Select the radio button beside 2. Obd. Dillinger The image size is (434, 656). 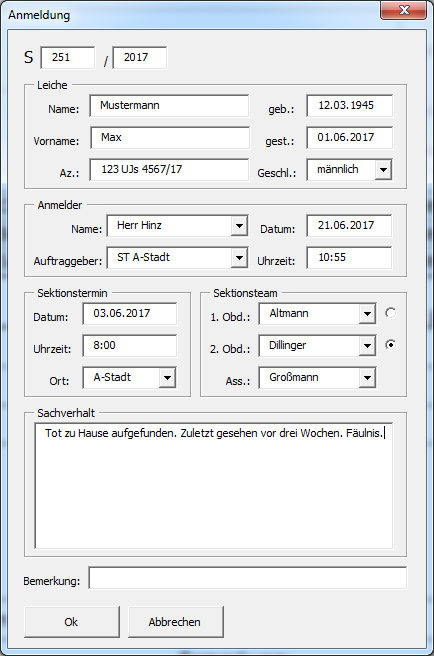click(390, 345)
